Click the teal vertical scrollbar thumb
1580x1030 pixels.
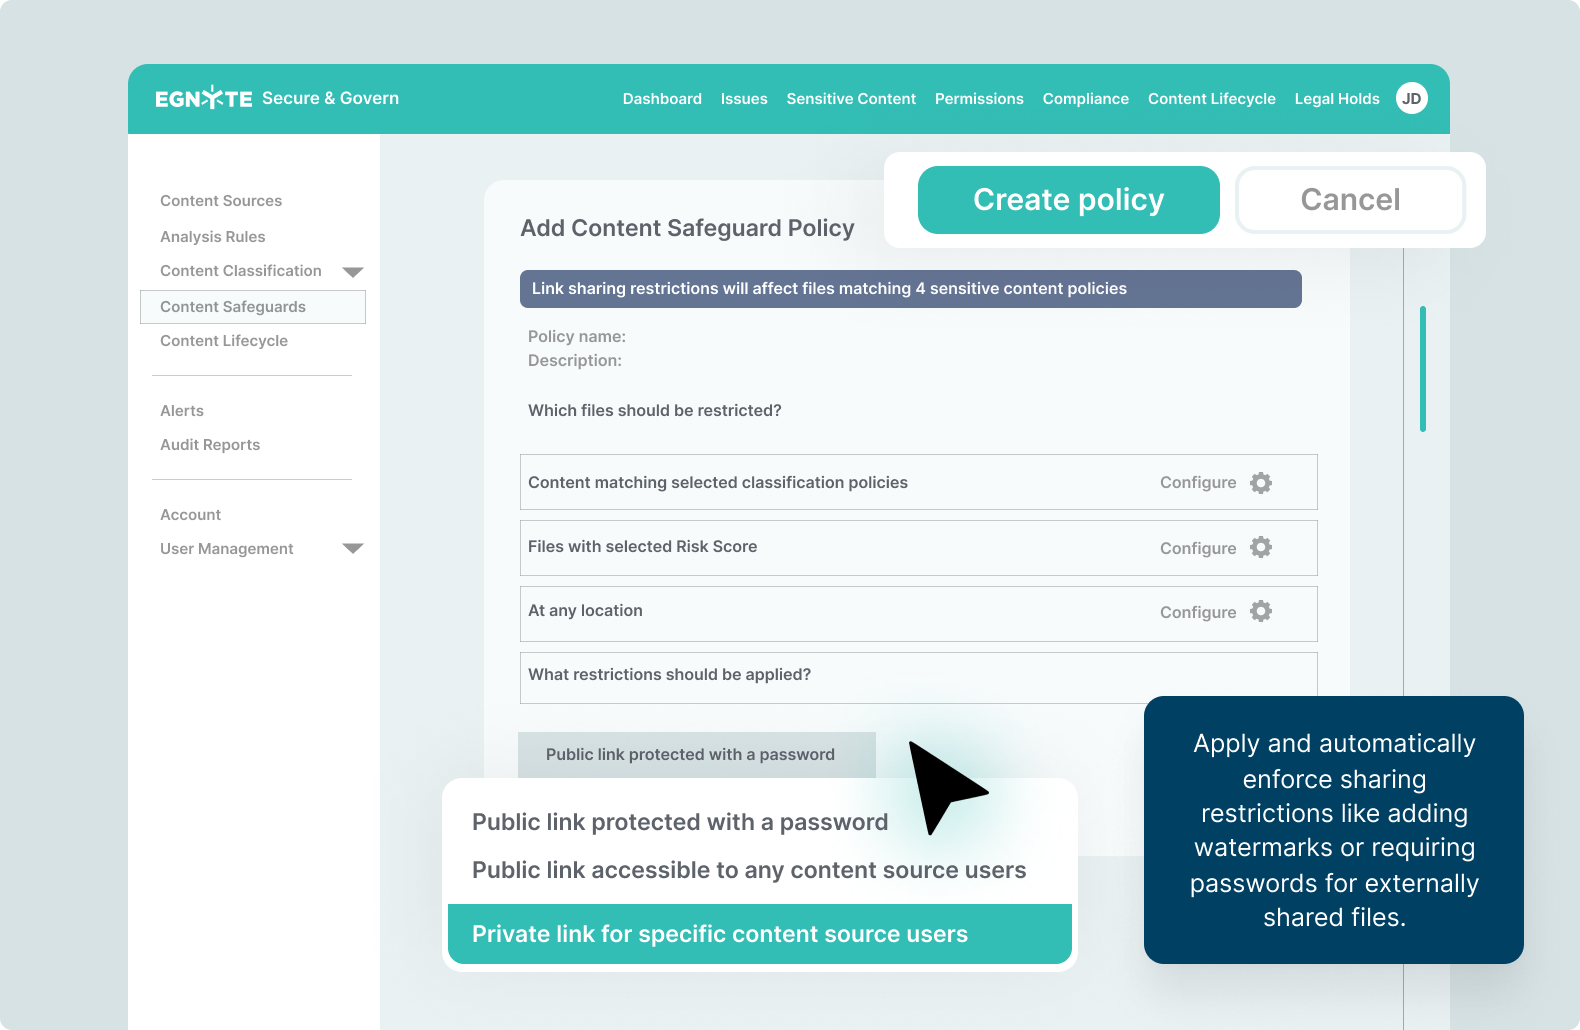(x=1422, y=368)
